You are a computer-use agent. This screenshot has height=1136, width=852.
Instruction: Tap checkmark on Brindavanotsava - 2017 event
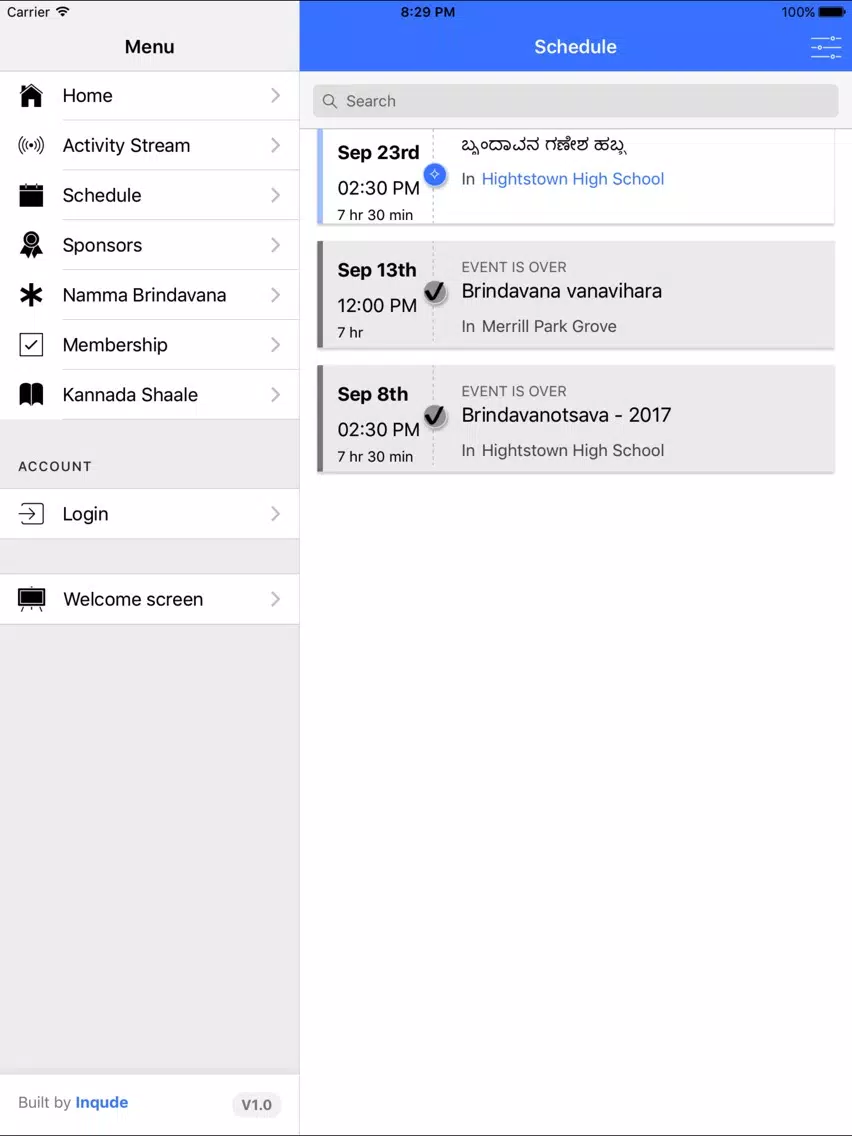click(435, 417)
